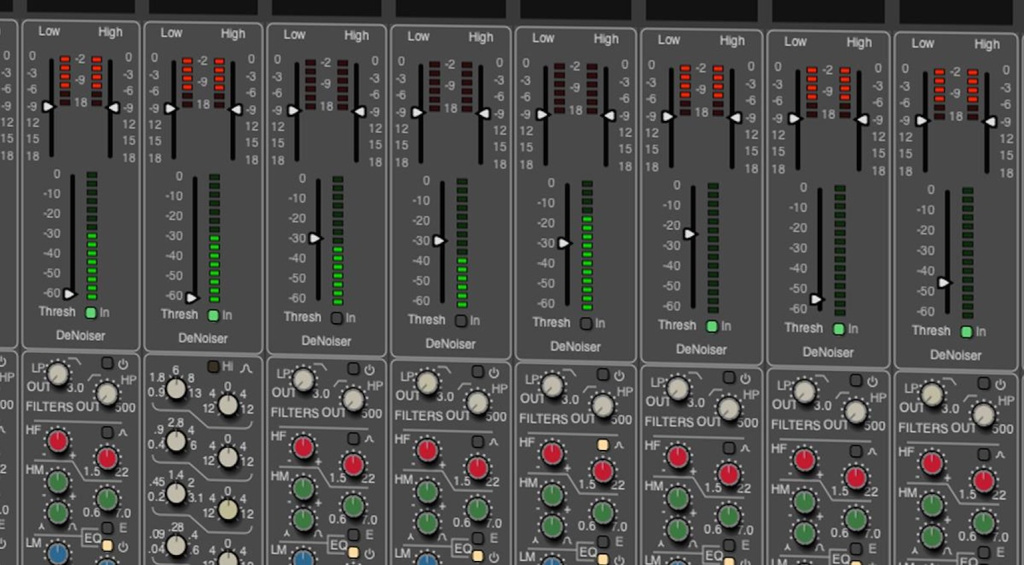
Task: Click the red HF frequency knob on the first full strip
Action: pos(107,459)
